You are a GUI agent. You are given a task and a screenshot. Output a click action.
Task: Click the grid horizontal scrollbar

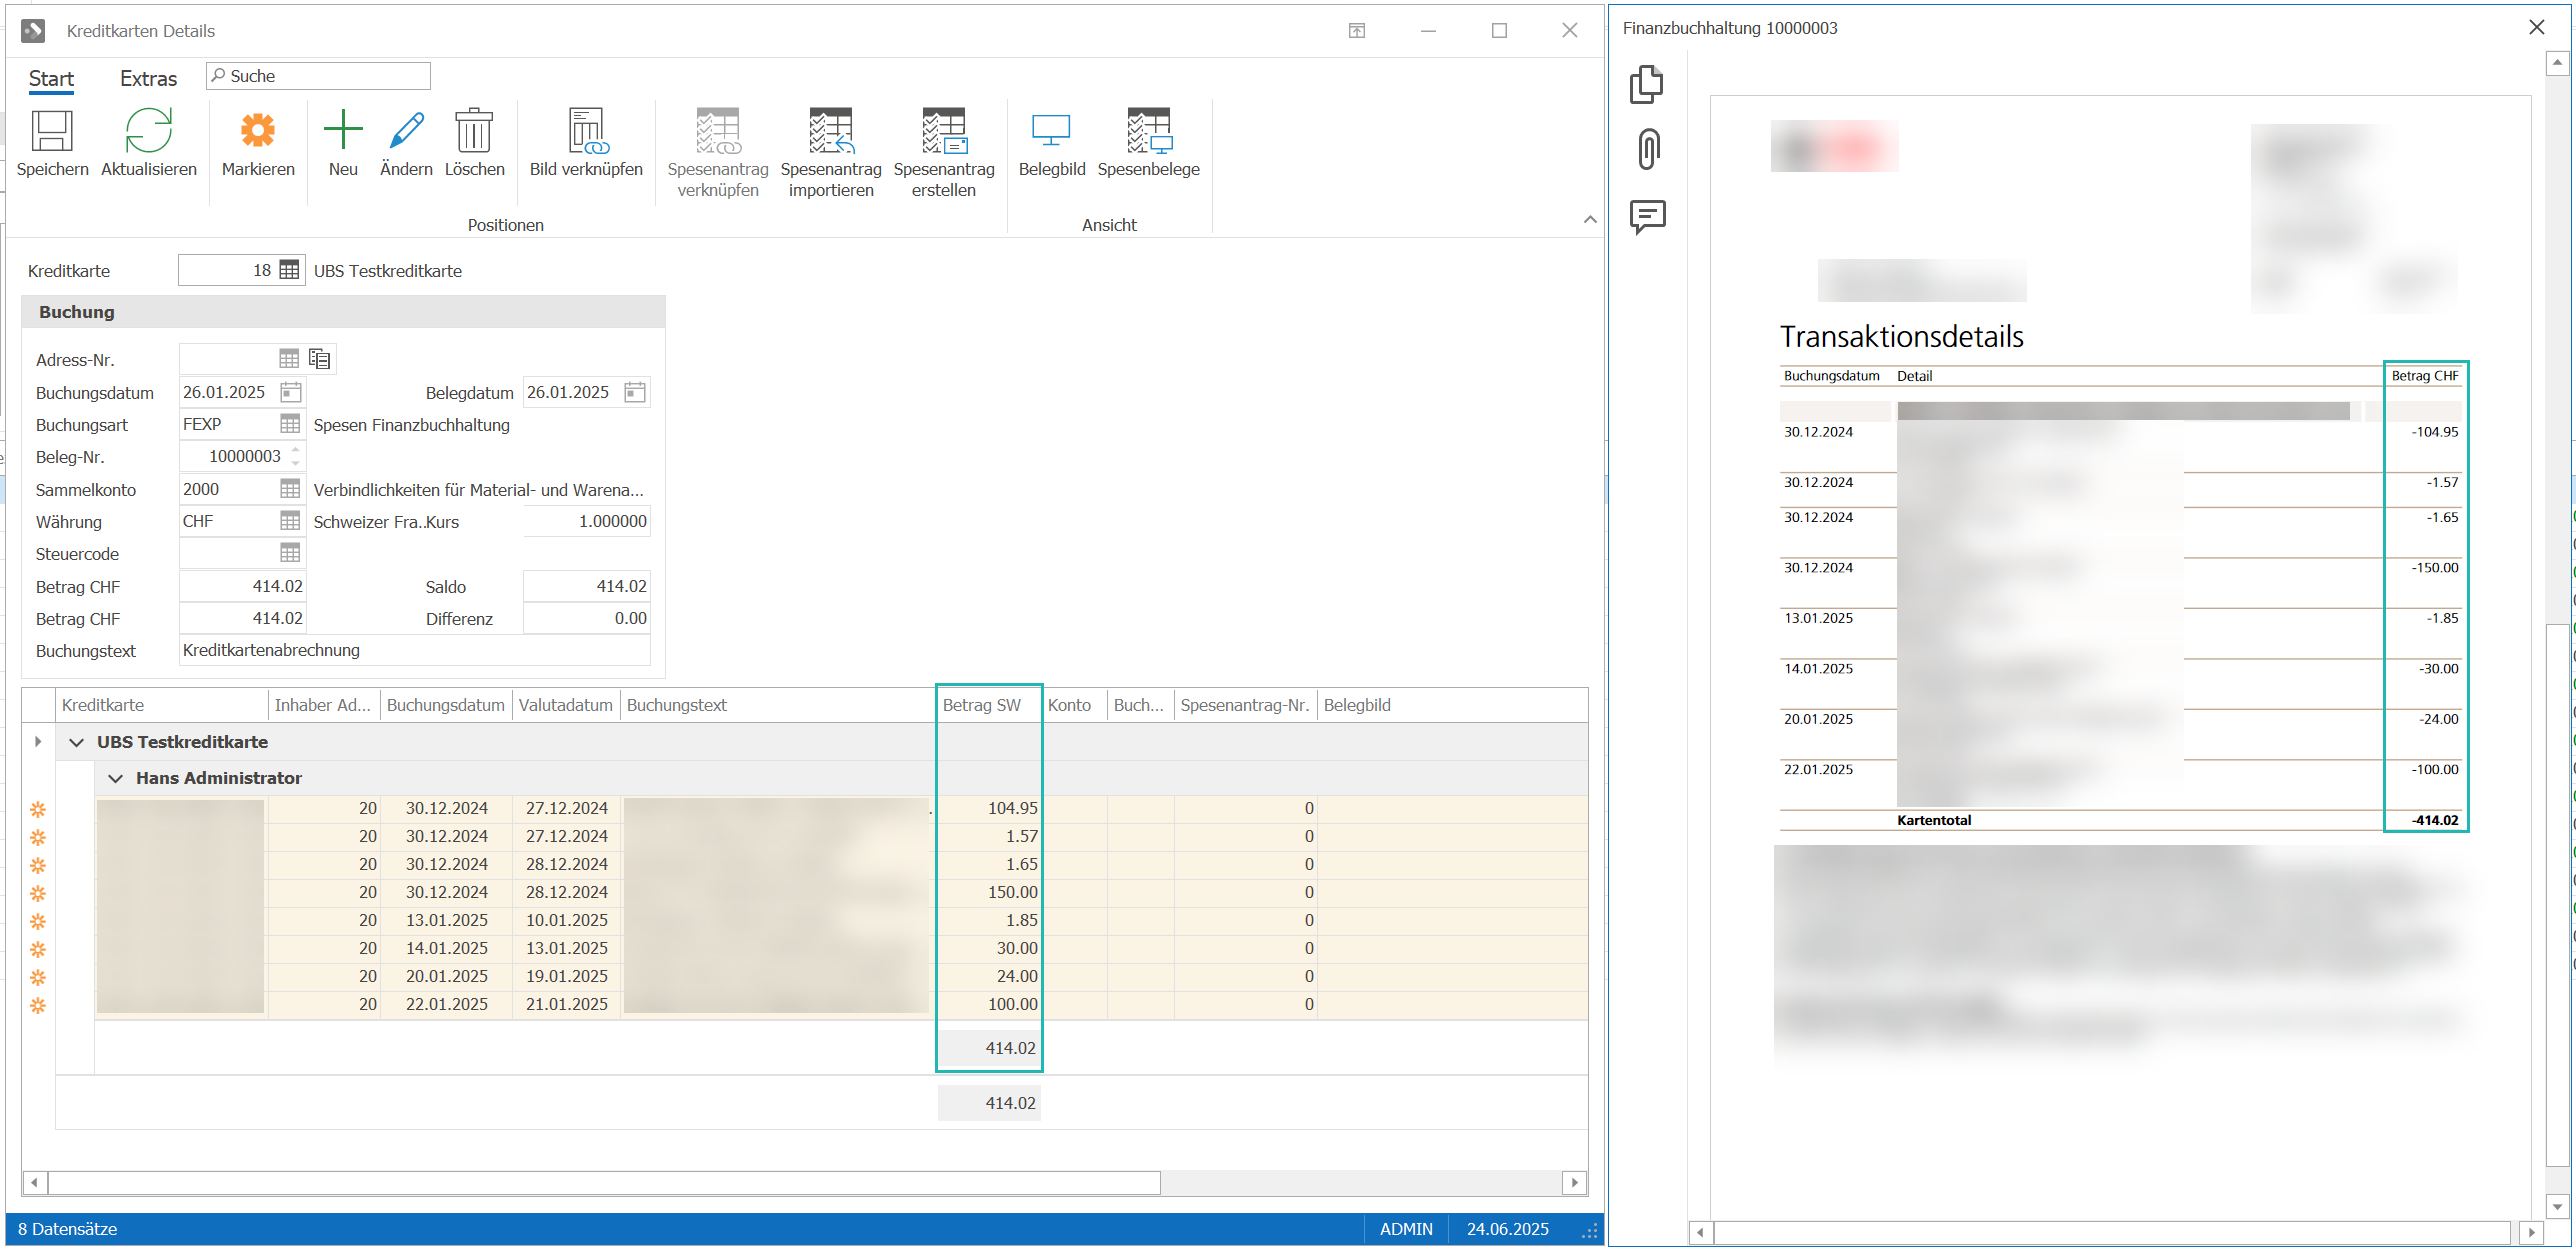pyautogui.click(x=604, y=1183)
